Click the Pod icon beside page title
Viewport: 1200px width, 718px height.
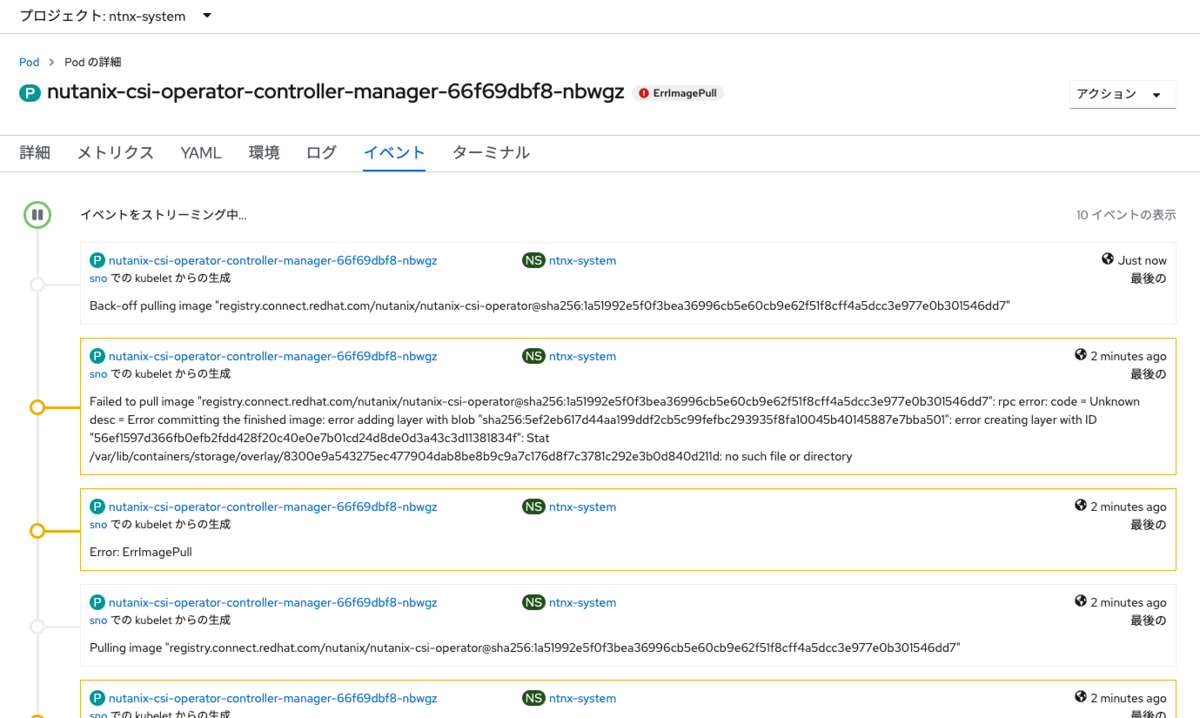point(30,93)
